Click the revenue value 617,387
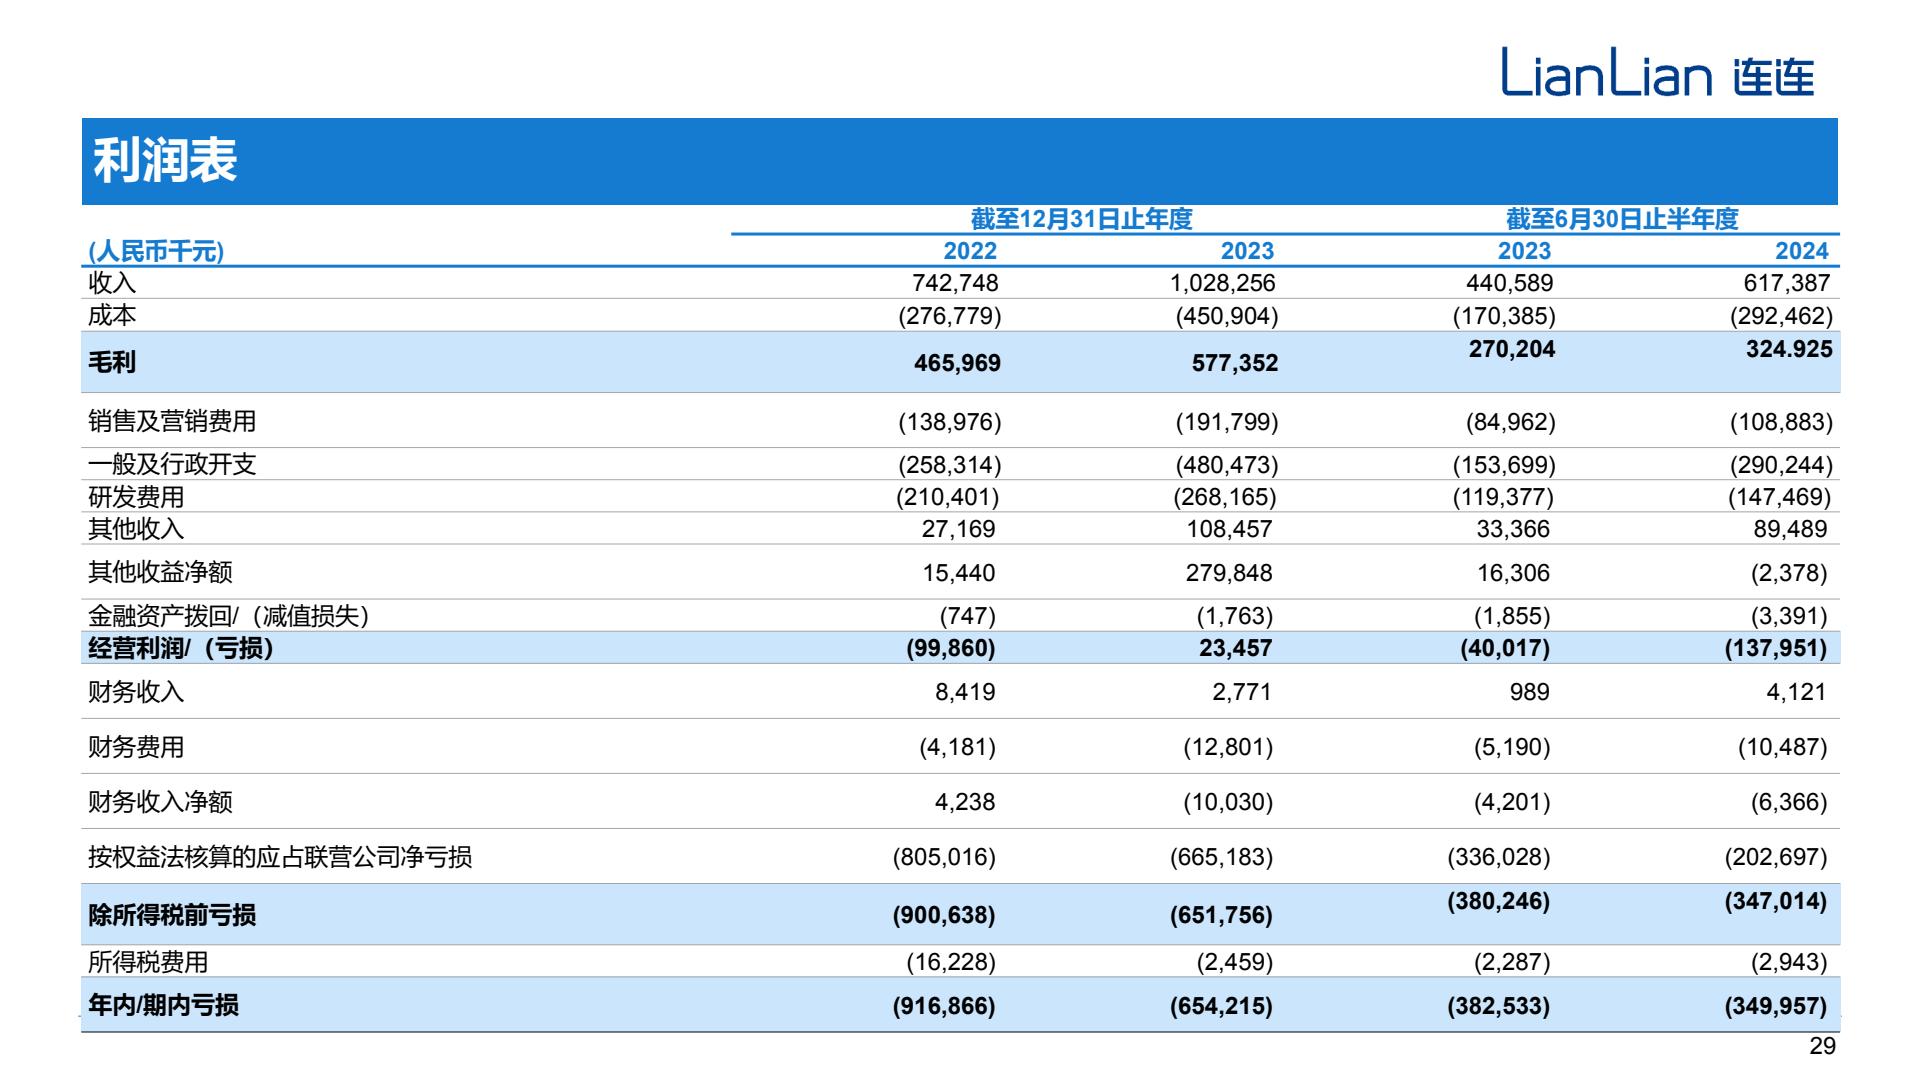This screenshot has width=1920, height=1080. 1787,283
